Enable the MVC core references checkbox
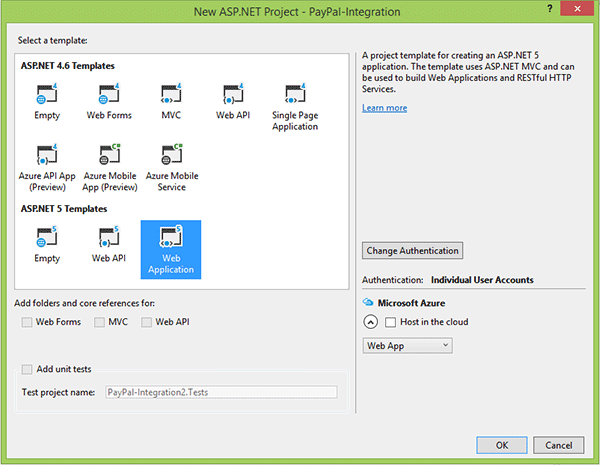The width and height of the screenshot is (600, 465). coord(99,322)
